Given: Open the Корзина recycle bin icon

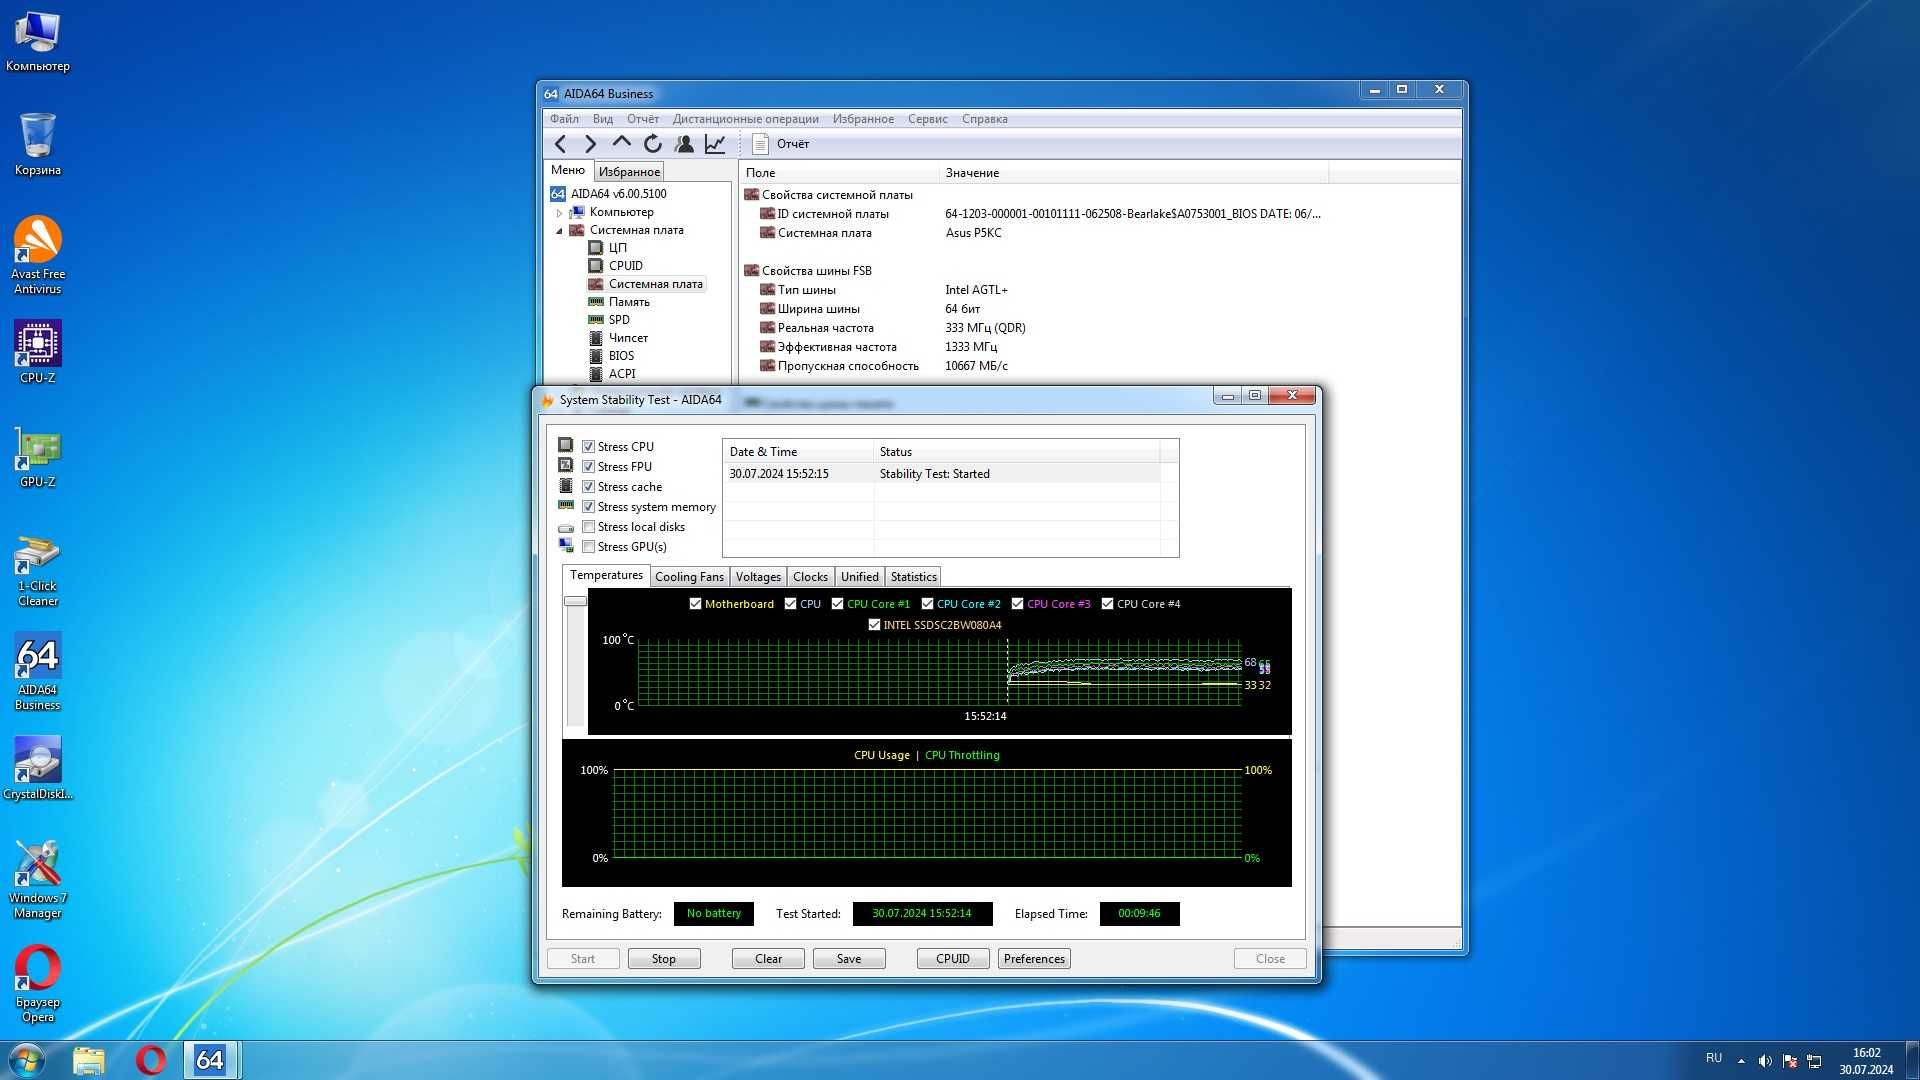Looking at the screenshot, I should pyautogui.click(x=38, y=144).
